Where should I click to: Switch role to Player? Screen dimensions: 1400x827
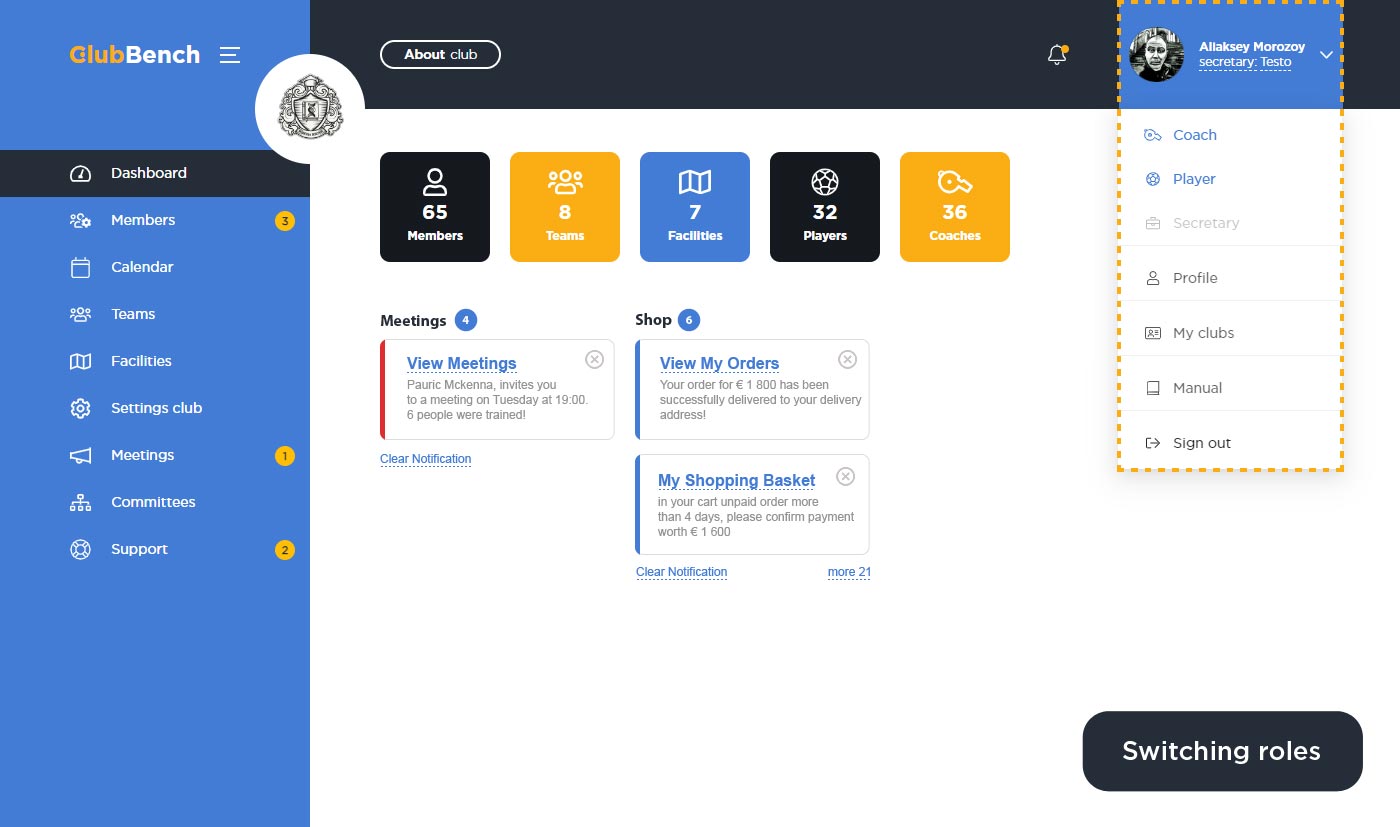click(x=1193, y=179)
